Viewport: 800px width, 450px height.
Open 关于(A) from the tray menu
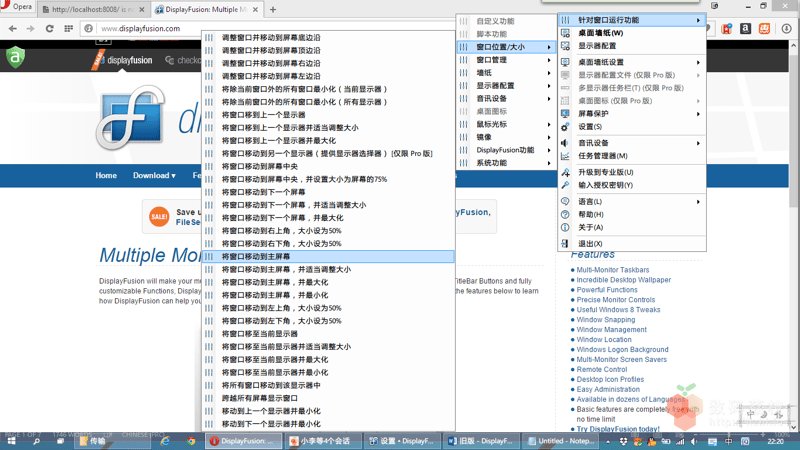(632, 227)
